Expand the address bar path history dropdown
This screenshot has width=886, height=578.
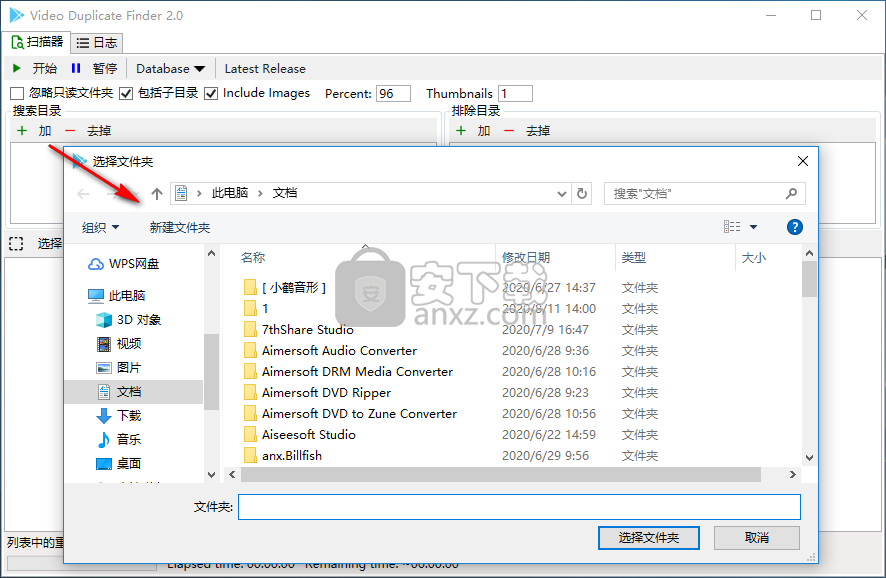coord(561,193)
